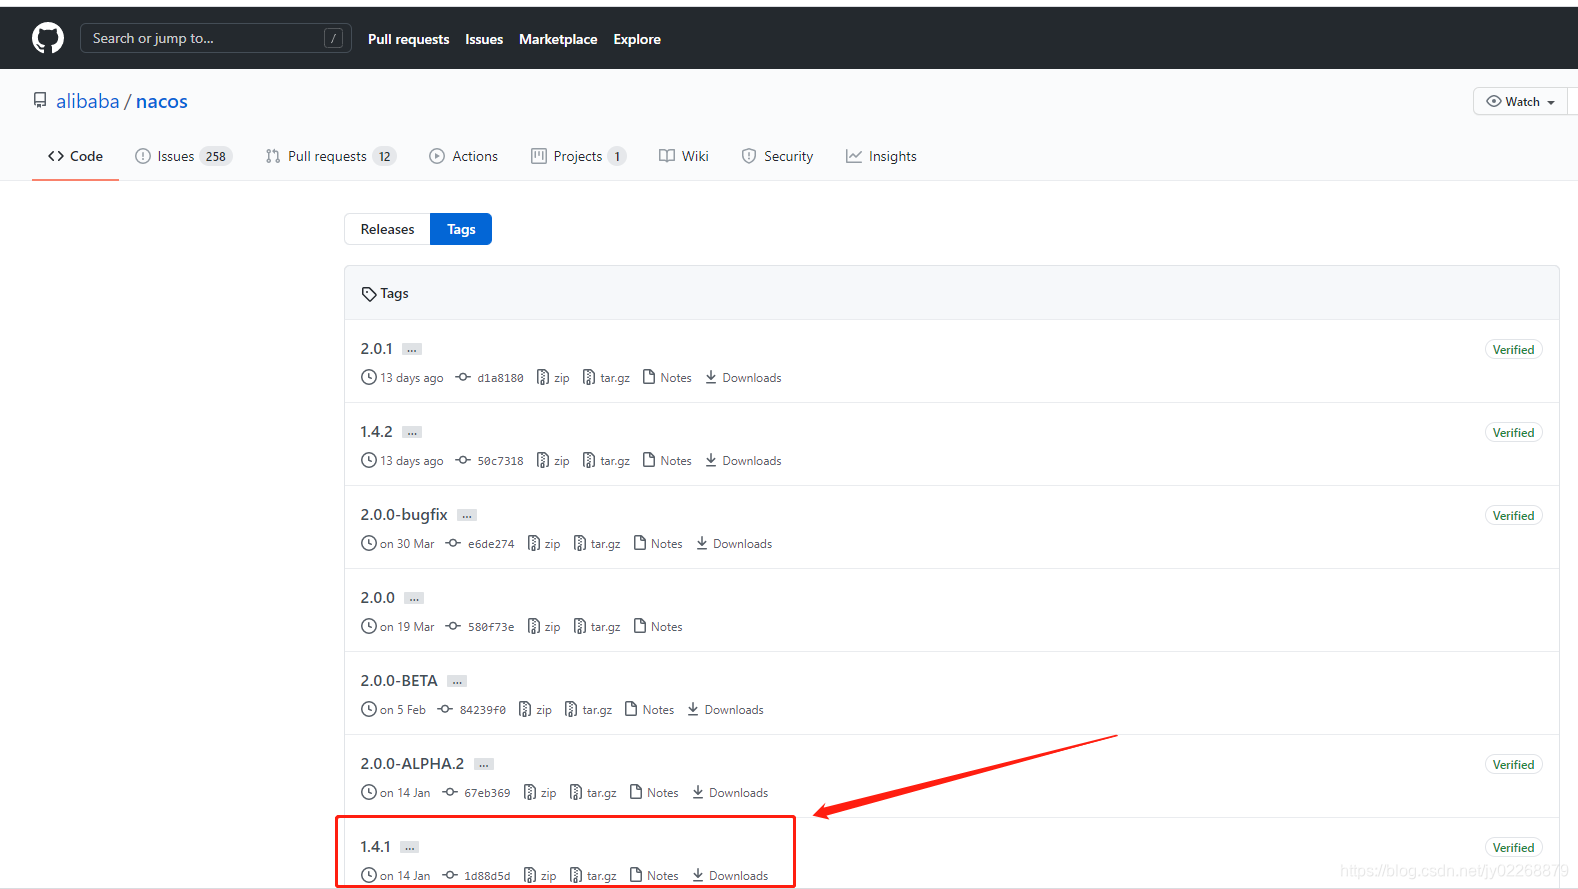This screenshot has width=1578, height=889.
Task: Click zip file icon for 2.0.0-BETA
Action: click(x=525, y=709)
